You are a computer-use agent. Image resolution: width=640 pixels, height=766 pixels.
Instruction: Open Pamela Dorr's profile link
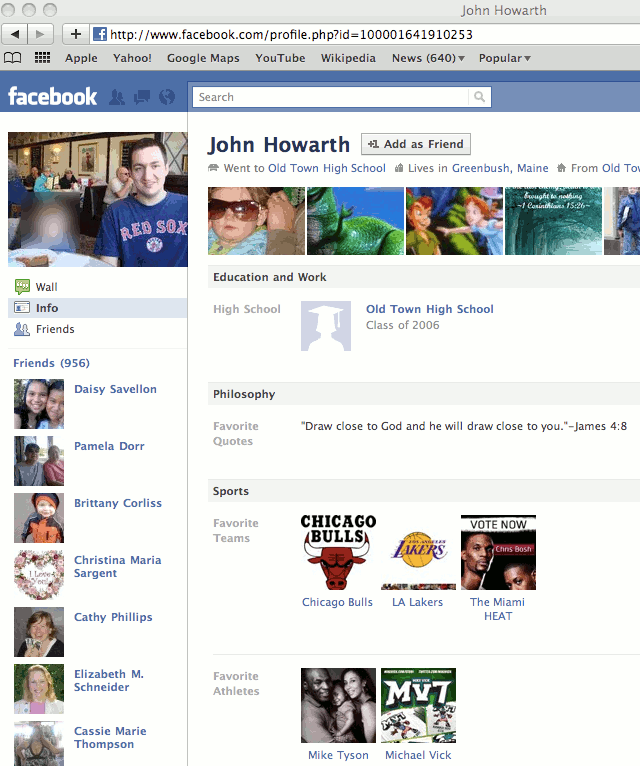click(109, 446)
